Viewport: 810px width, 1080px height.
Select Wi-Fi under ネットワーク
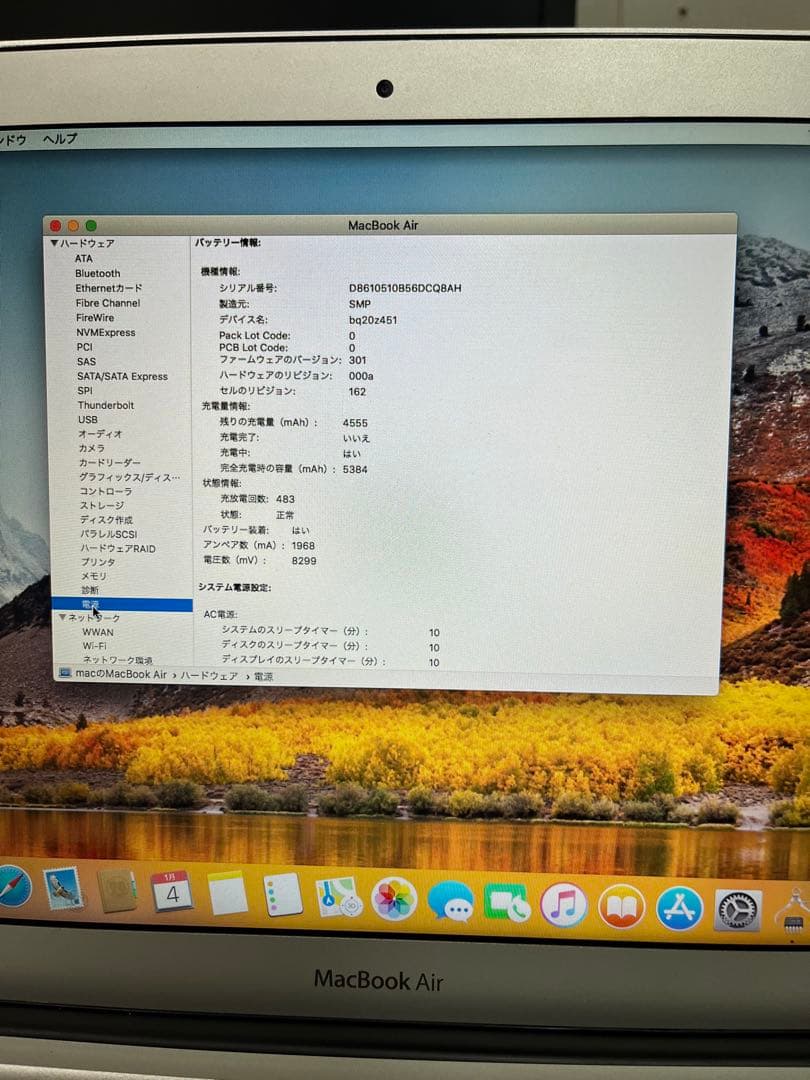[x=97, y=646]
